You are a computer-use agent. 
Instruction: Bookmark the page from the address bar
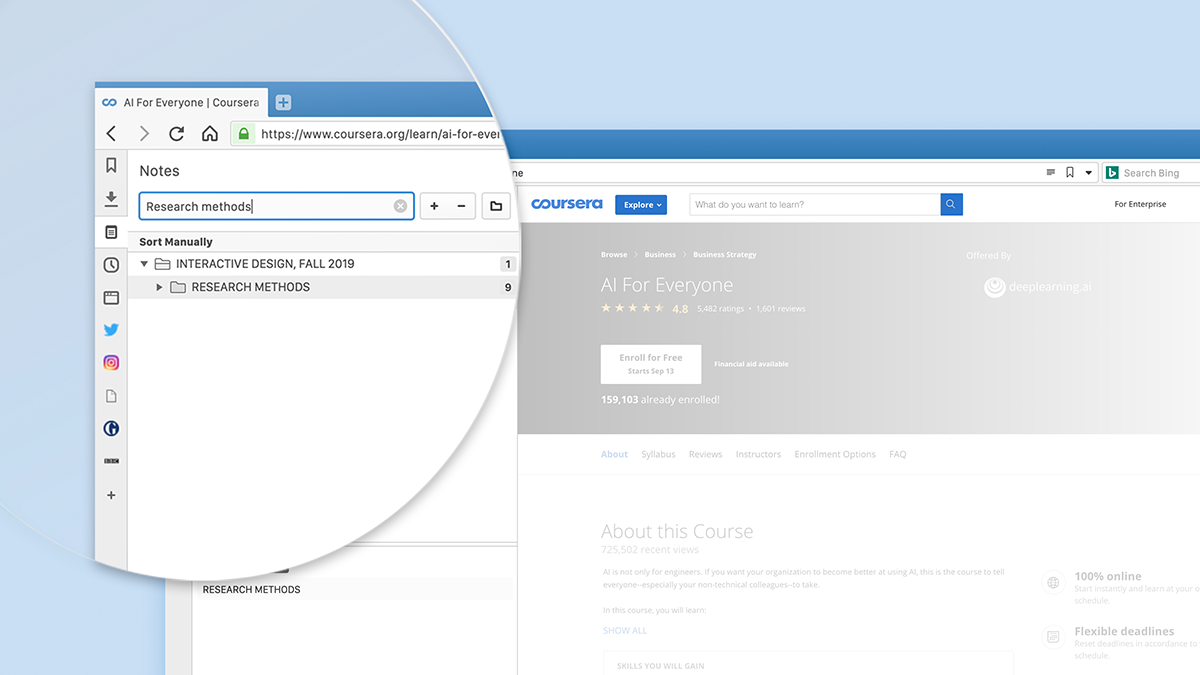tap(1069, 172)
